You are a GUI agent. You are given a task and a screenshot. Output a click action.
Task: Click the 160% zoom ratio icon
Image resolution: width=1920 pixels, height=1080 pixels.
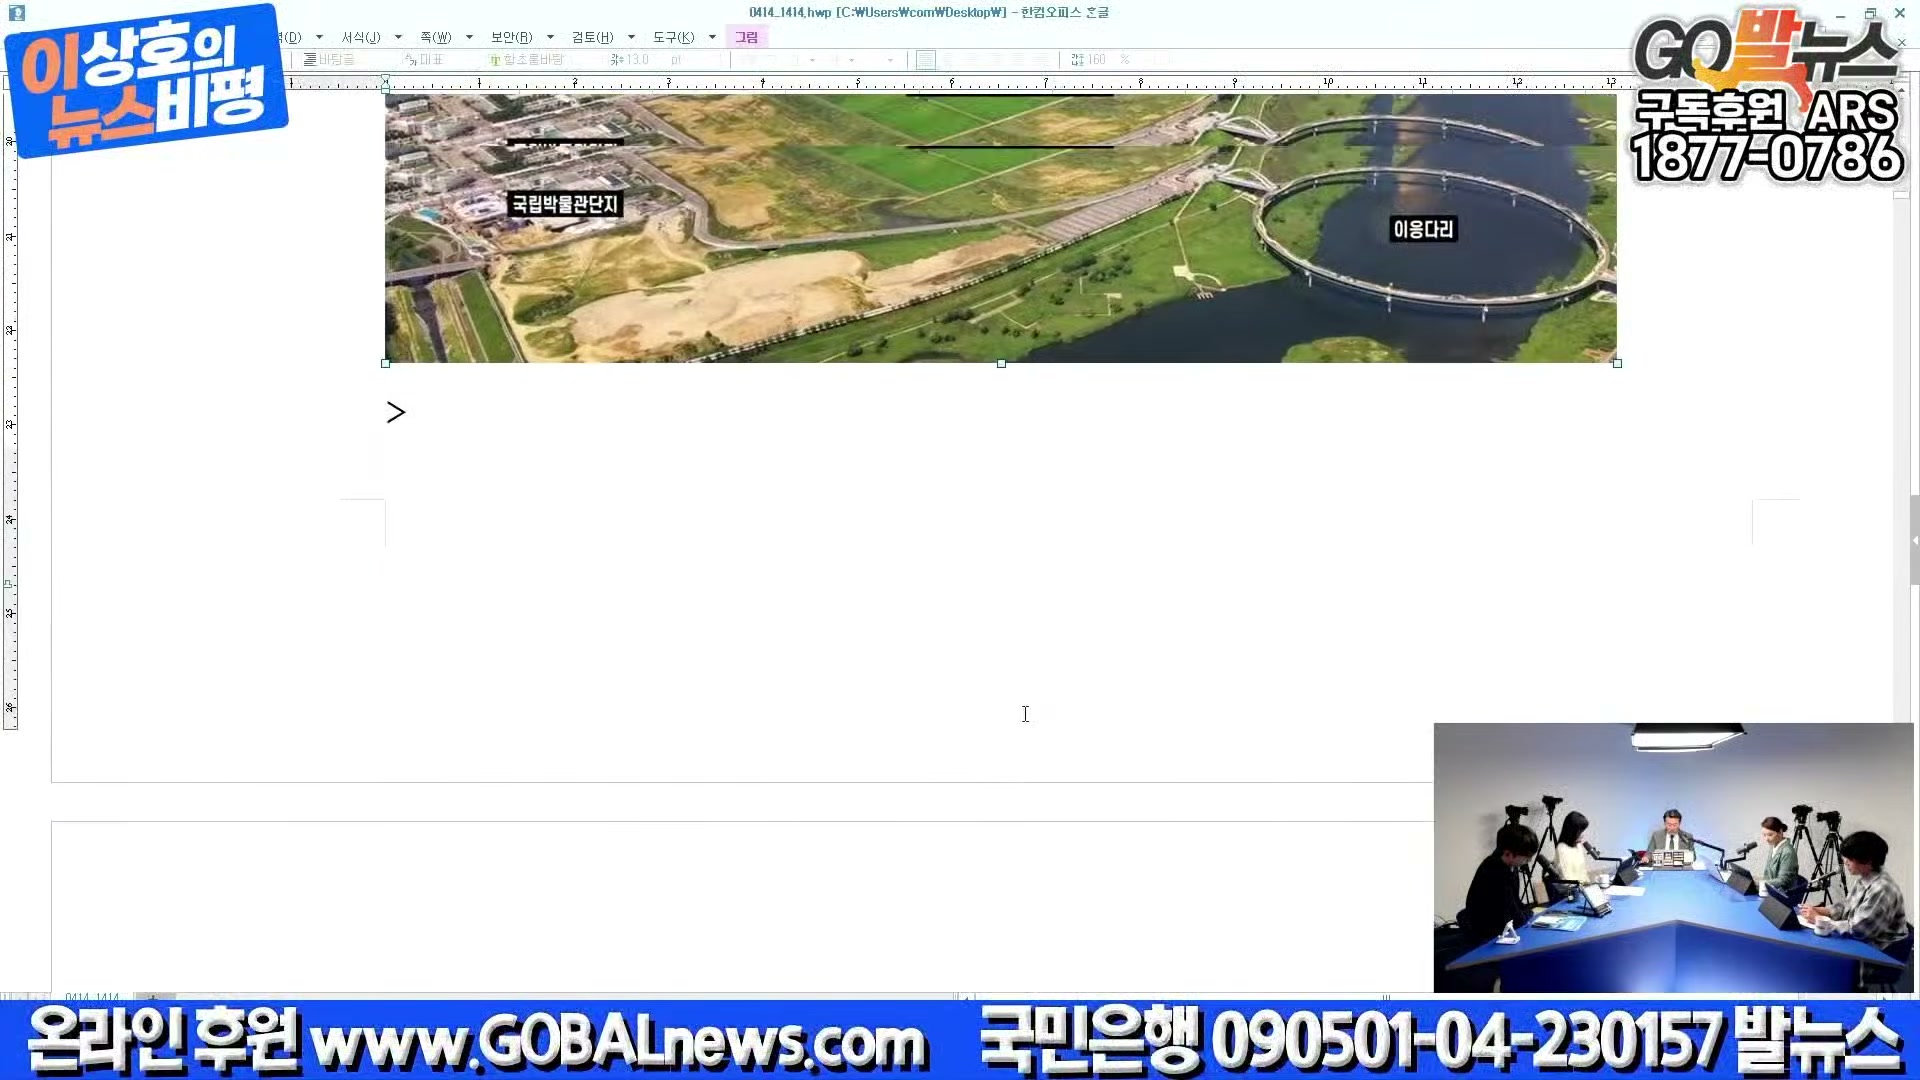click(1077, 60)
